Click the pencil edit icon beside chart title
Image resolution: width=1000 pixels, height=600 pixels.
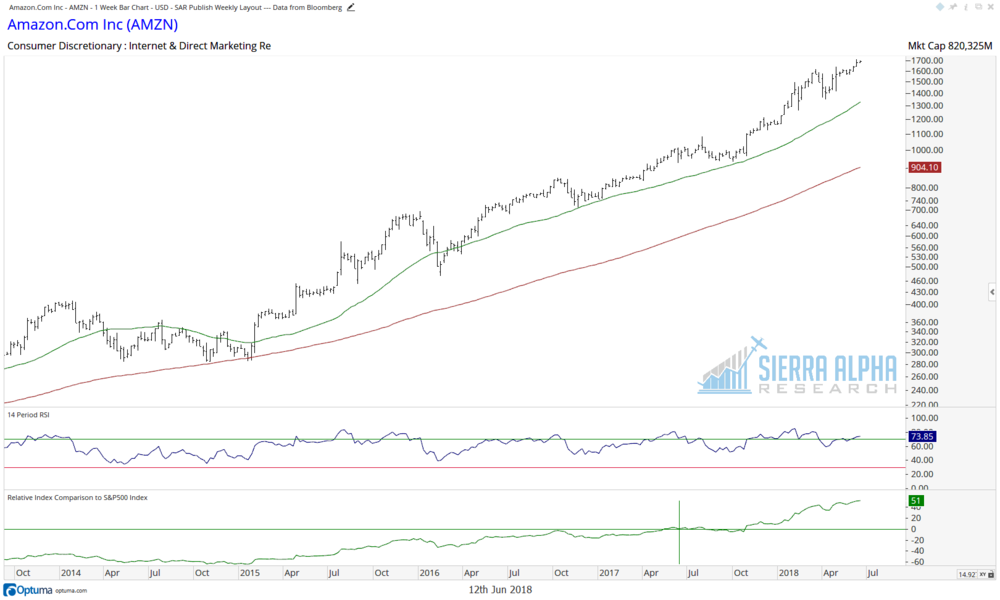click(x=351, y=8)
